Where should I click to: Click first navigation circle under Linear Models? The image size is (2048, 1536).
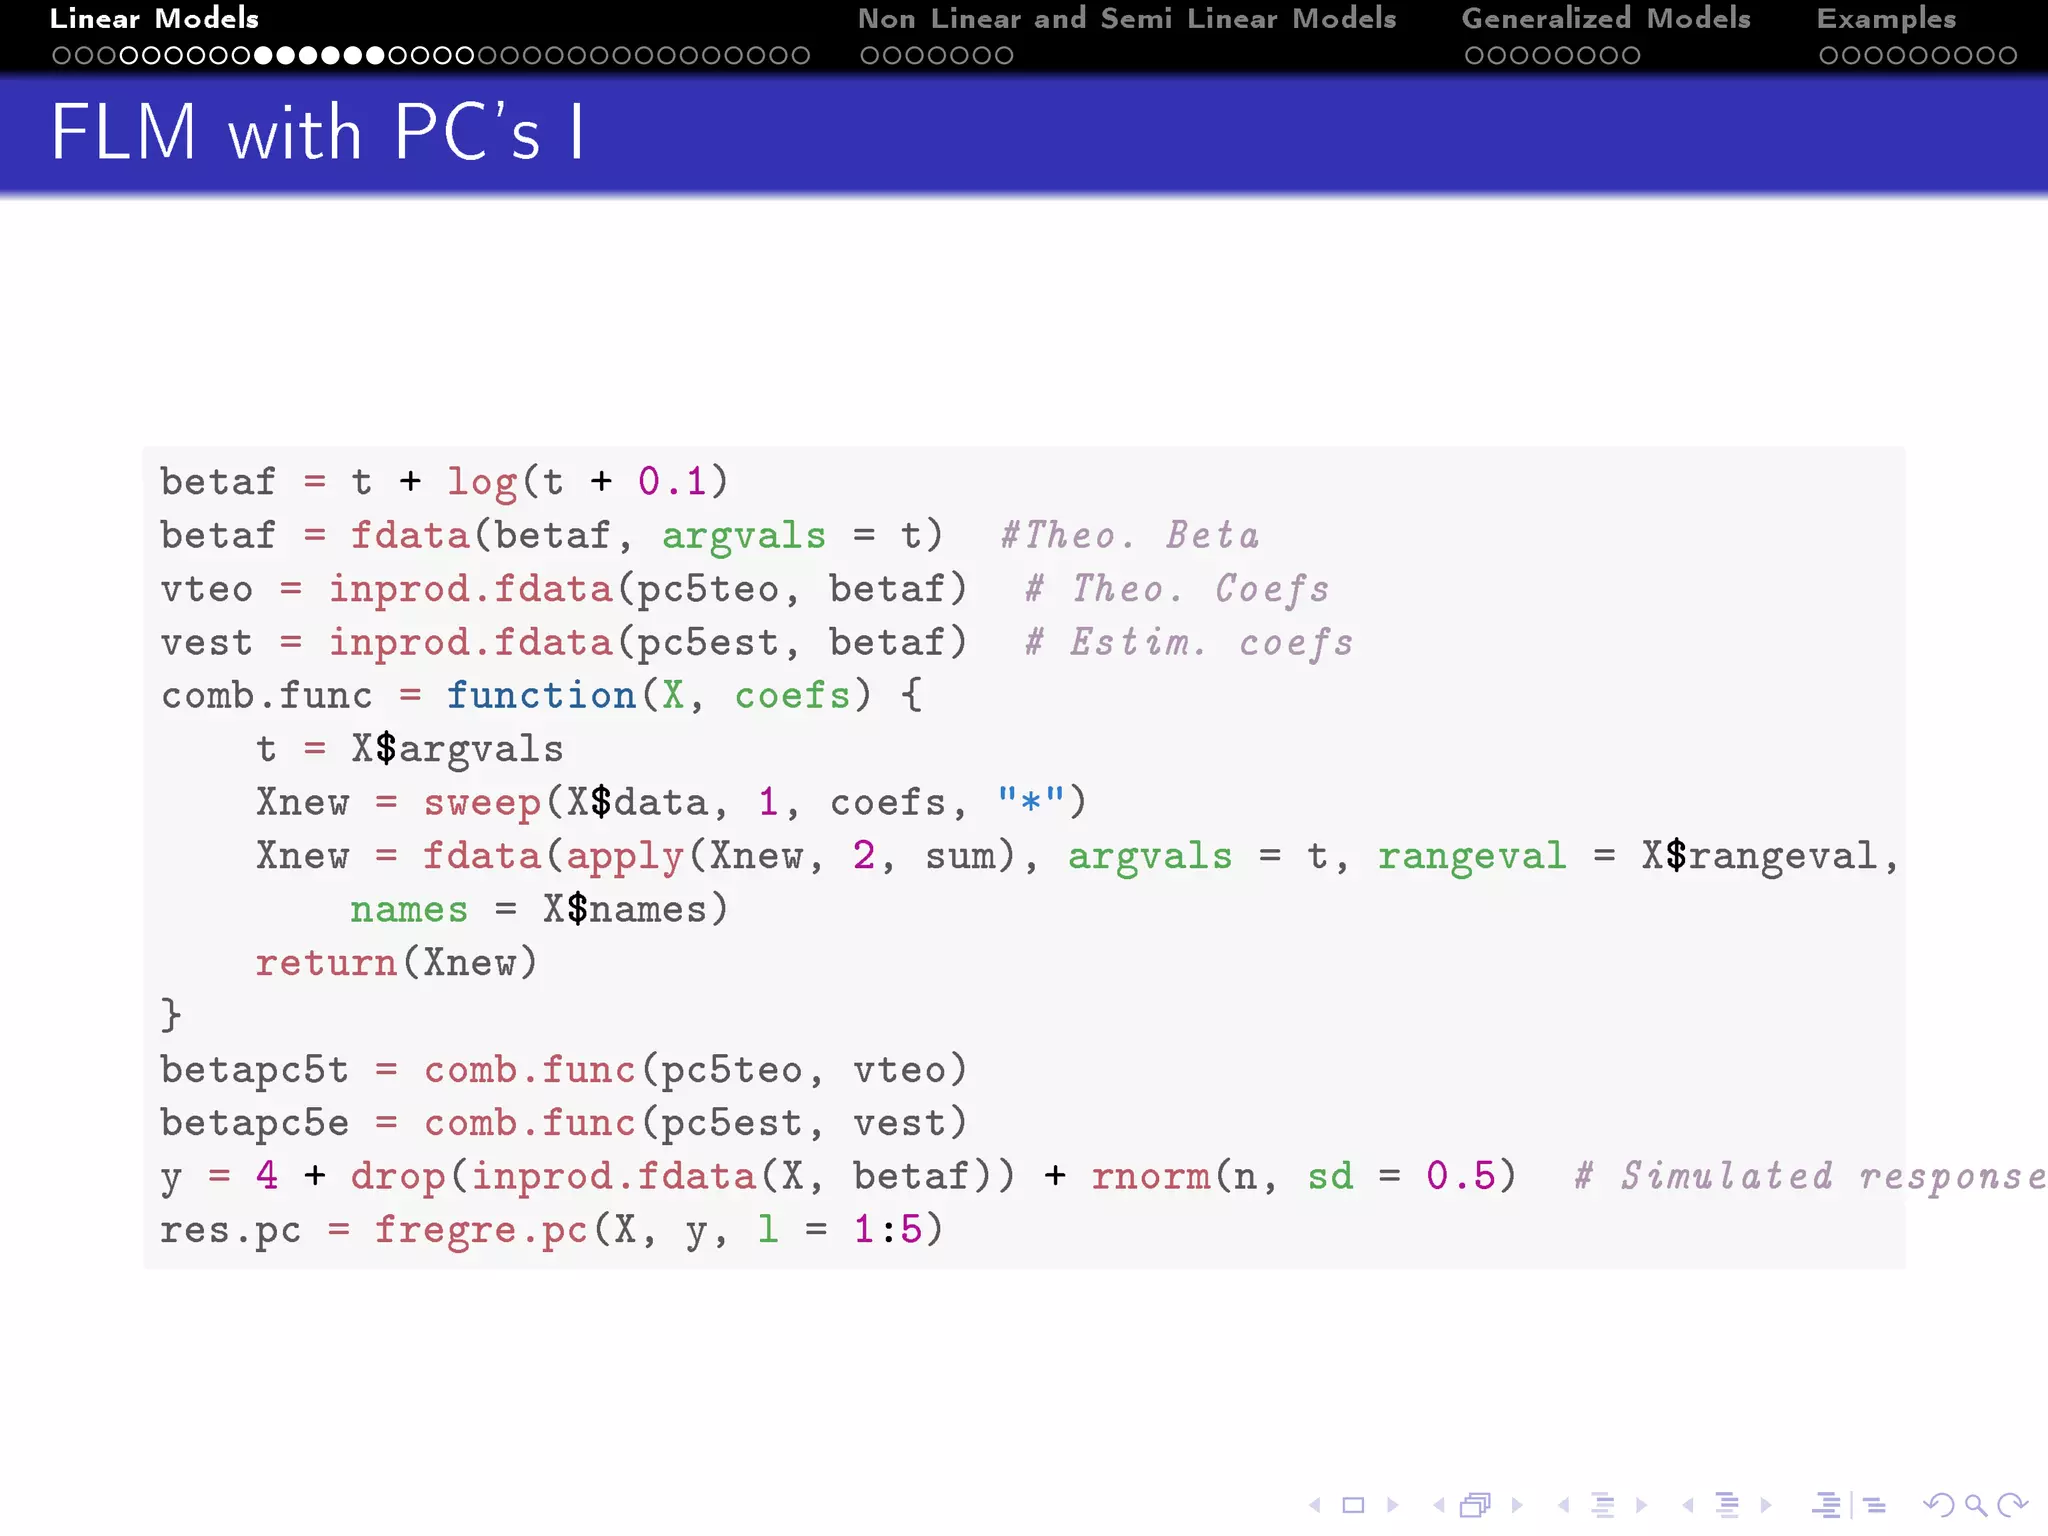click(x=61, y=56)
